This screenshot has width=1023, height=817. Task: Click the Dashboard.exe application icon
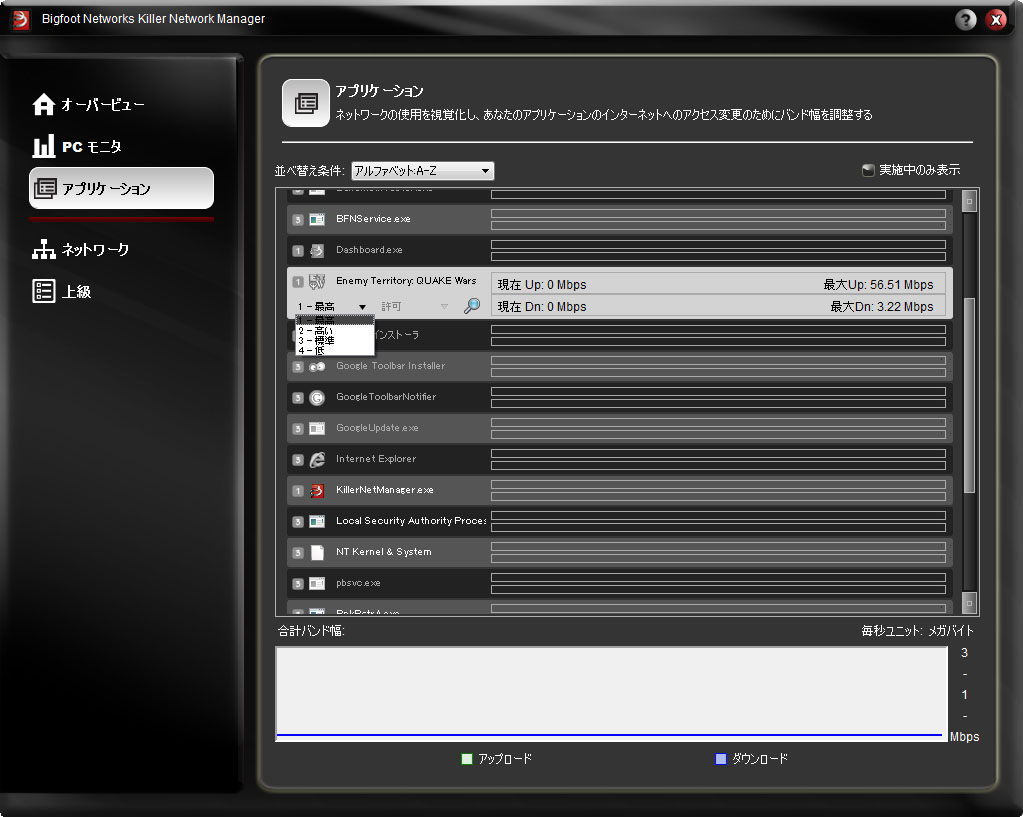pyautogui.click(x=317, y=251)
